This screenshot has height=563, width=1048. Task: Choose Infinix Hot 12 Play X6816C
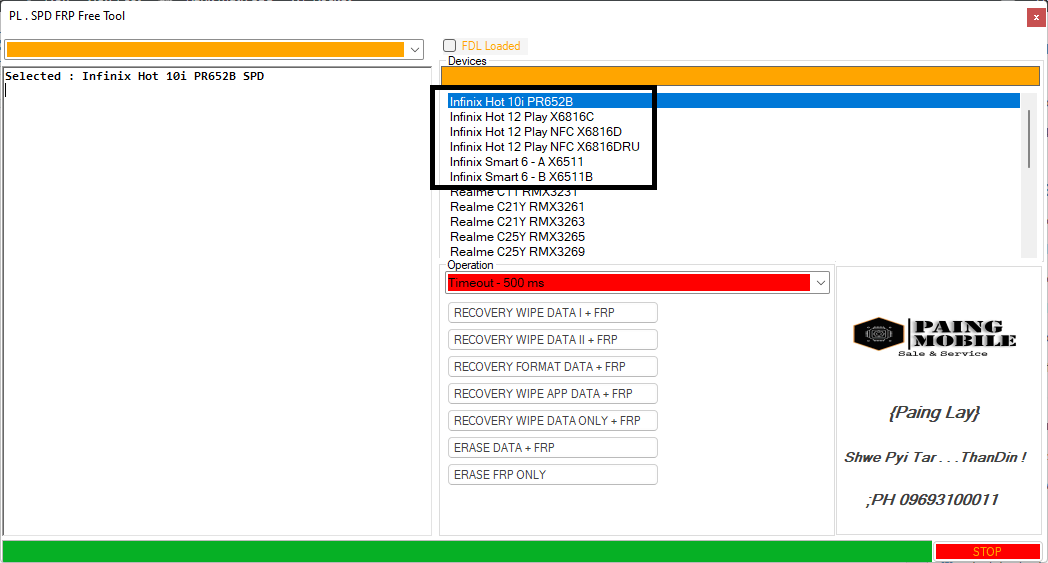coord(521,117)
